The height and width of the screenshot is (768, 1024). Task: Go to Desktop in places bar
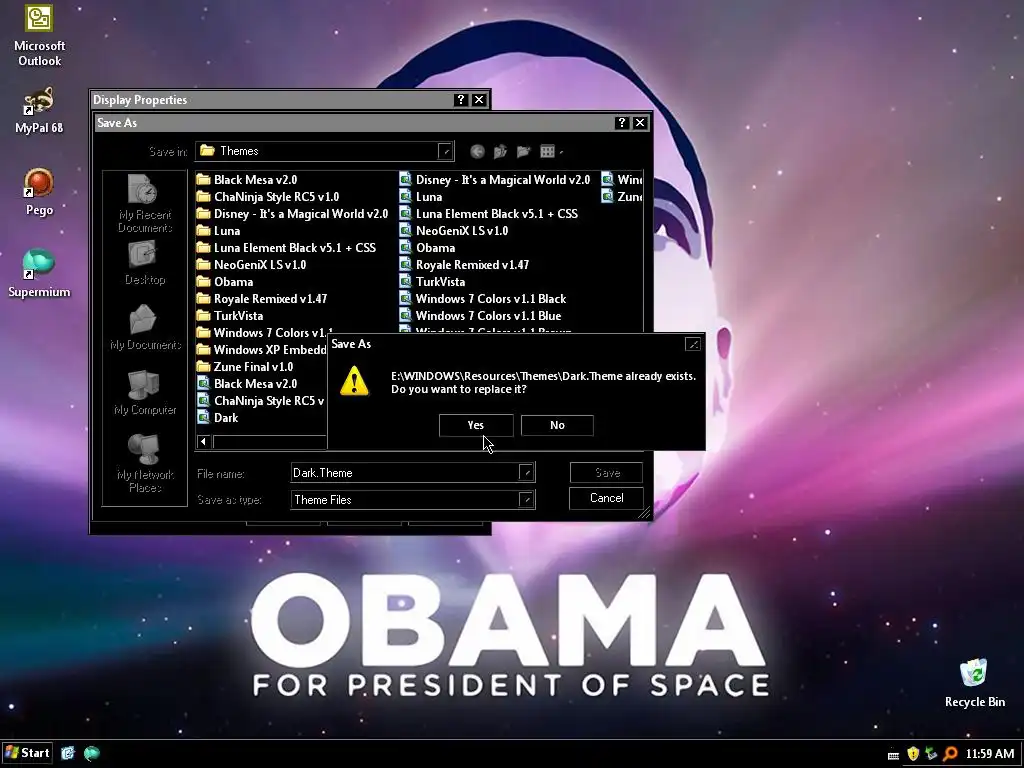145,263
